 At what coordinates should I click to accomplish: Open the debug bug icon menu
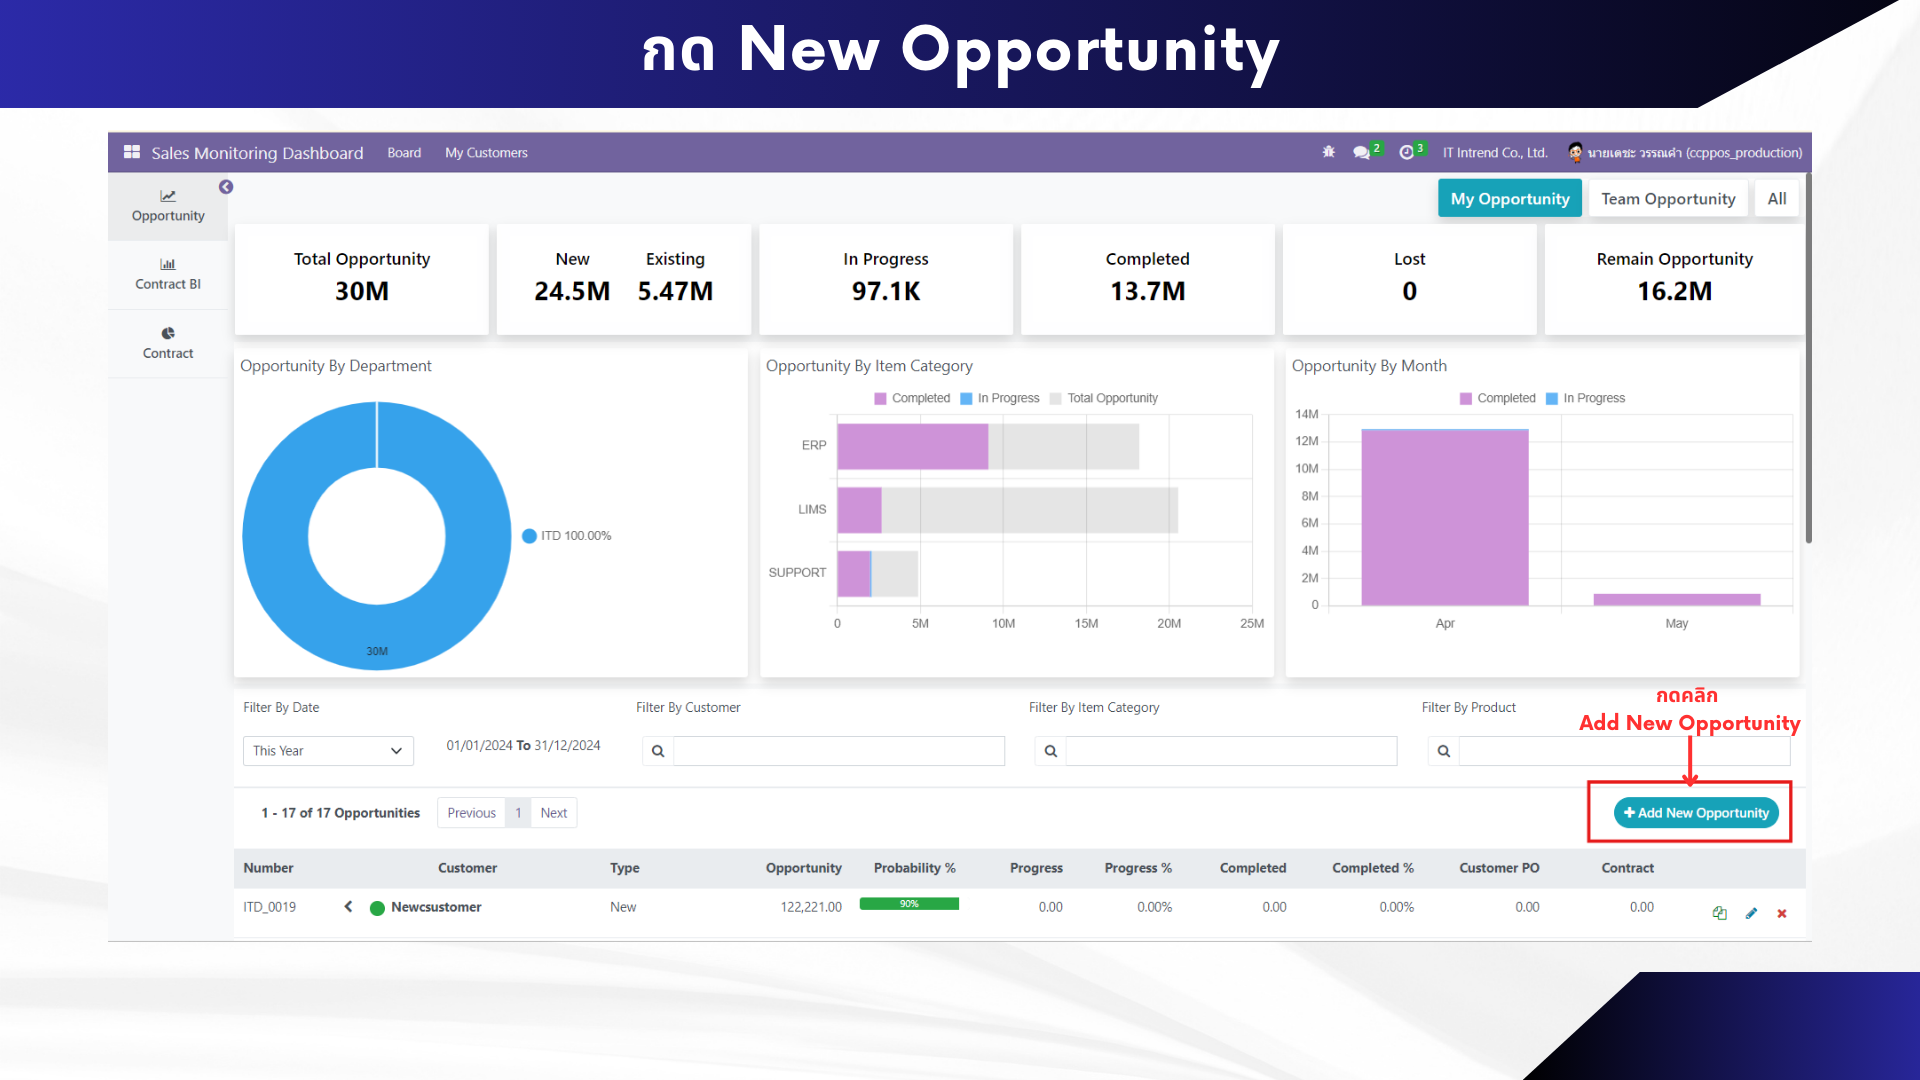click(x=1328, y=152)
